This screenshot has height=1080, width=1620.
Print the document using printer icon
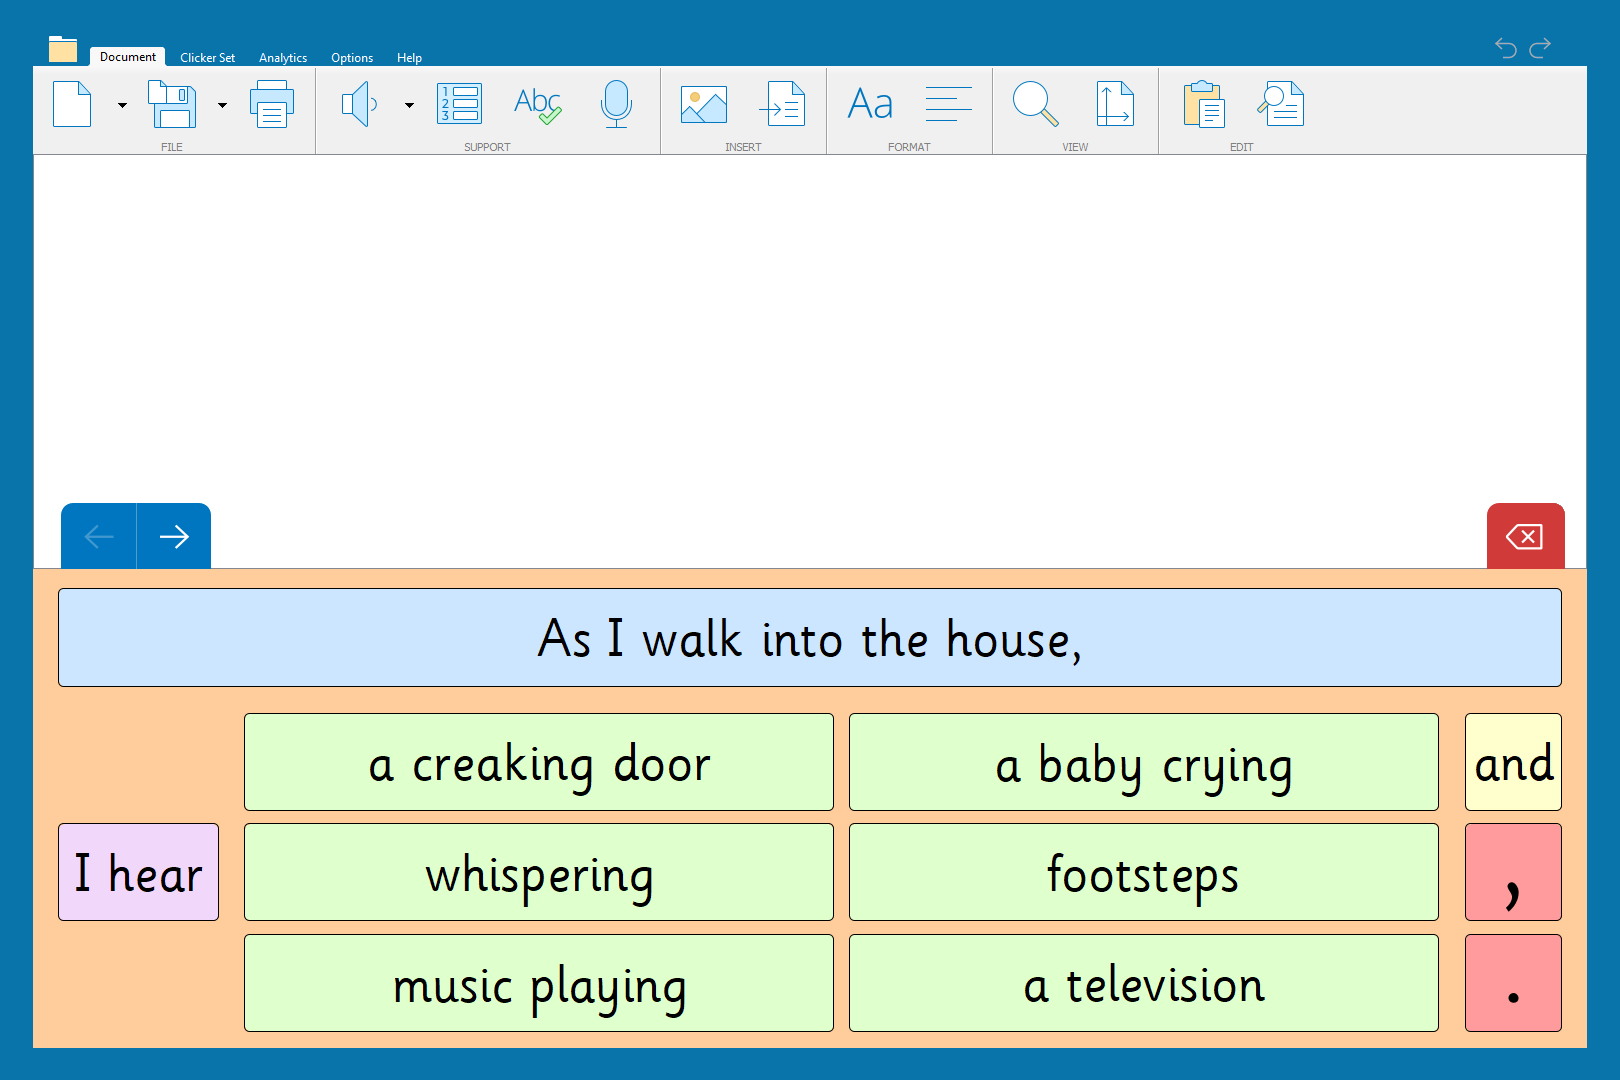tap(272, 104)
